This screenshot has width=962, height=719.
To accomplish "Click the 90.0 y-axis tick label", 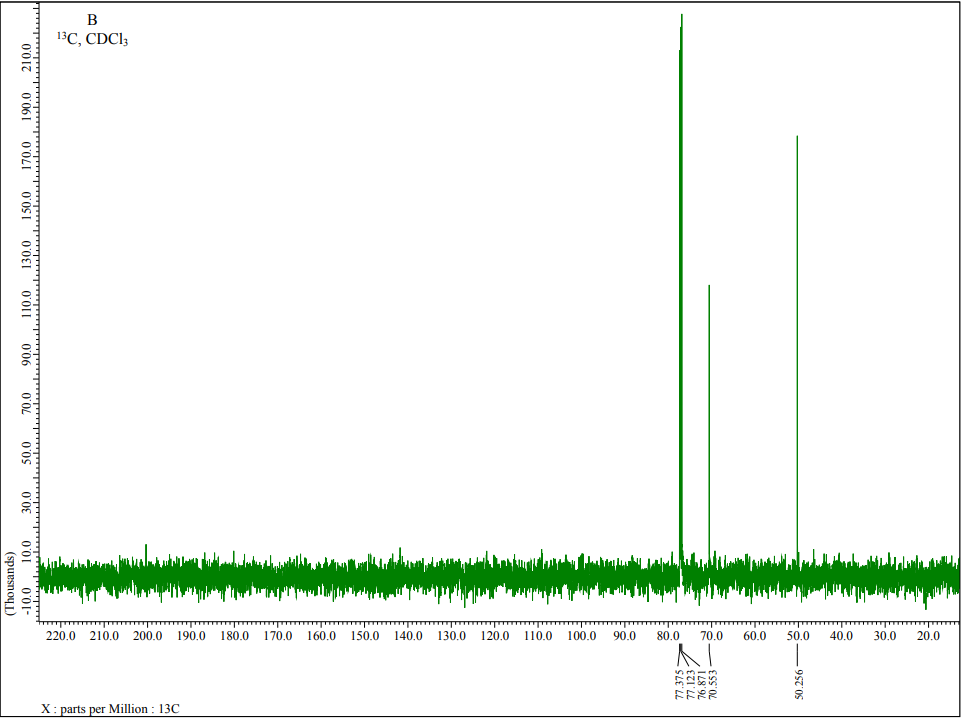I will 27,355.
